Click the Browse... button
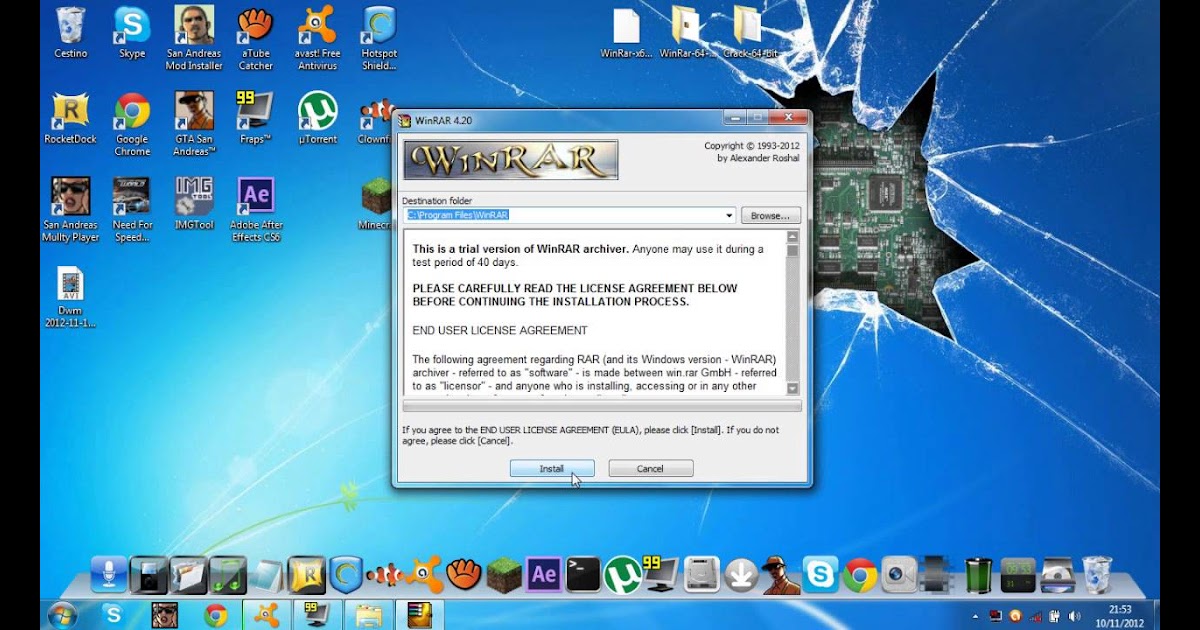This screenshot has width=1200, height=630. tap(771, 215)
